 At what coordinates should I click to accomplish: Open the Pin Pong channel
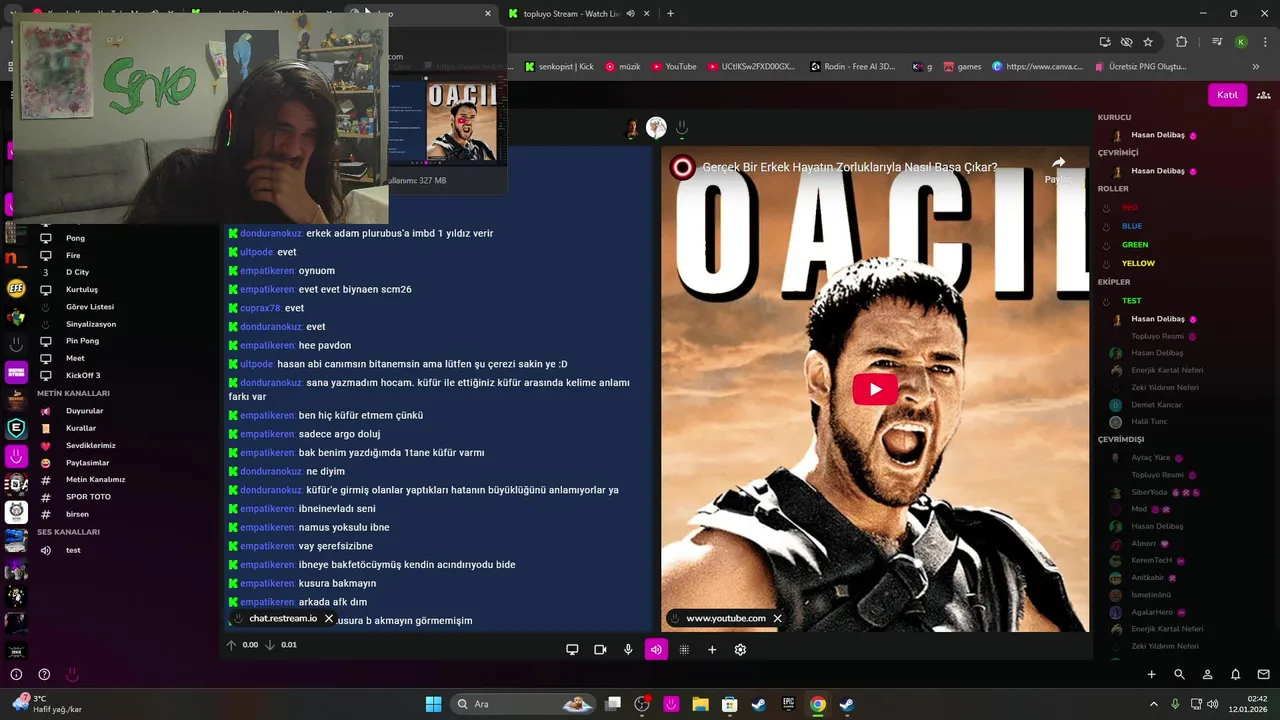click(82, 341)
